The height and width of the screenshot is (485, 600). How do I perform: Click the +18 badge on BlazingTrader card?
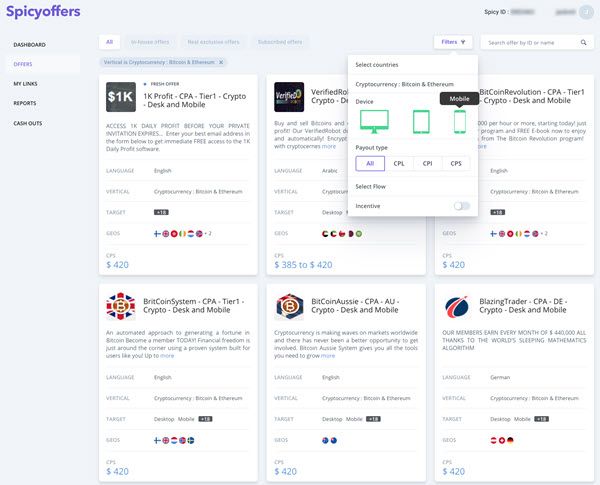(541, 419)
